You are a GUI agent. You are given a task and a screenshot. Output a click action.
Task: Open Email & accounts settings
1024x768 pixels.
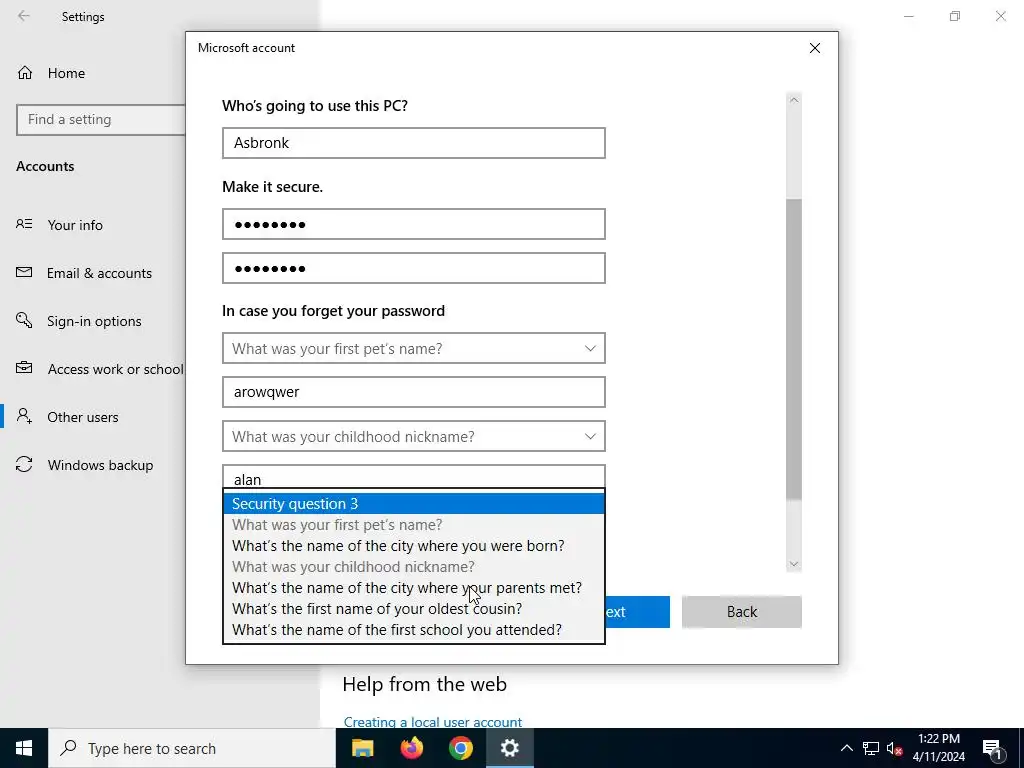[99, 273]
